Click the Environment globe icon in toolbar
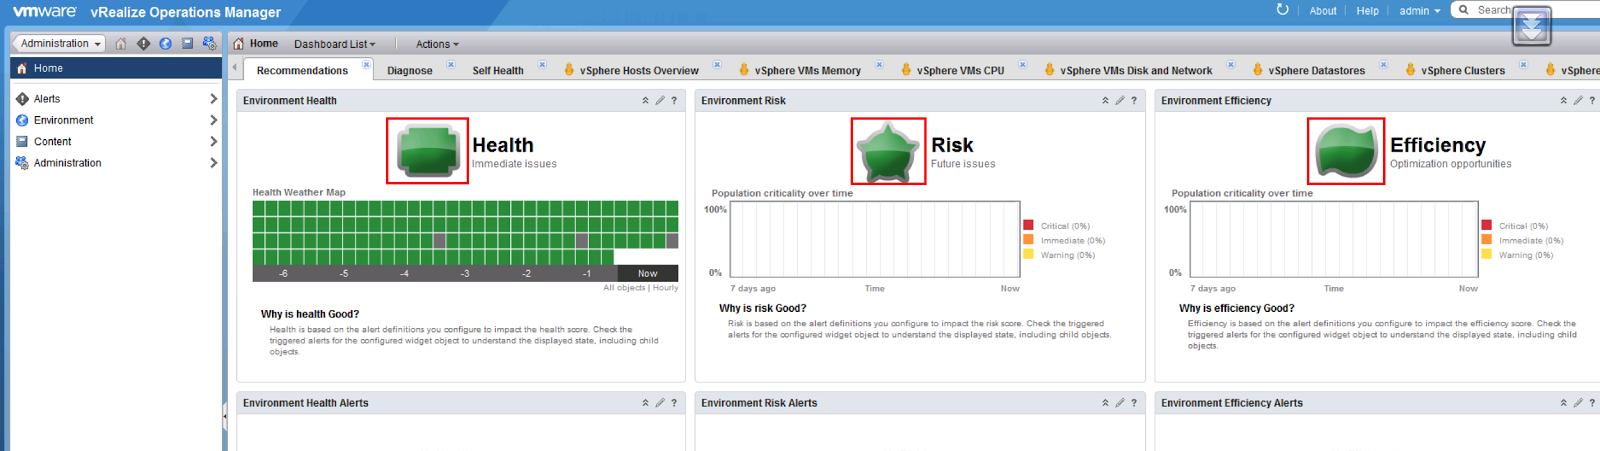1600x451 pixels. tap(165, 44)
